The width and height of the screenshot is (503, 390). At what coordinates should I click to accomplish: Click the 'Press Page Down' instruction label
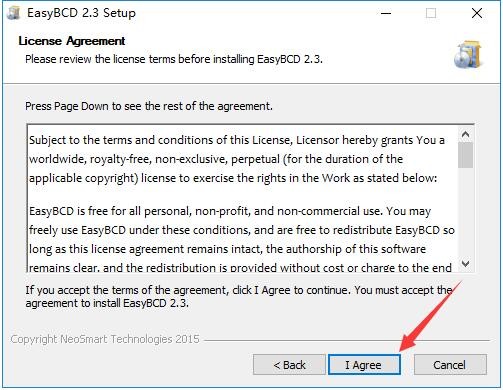149,106
